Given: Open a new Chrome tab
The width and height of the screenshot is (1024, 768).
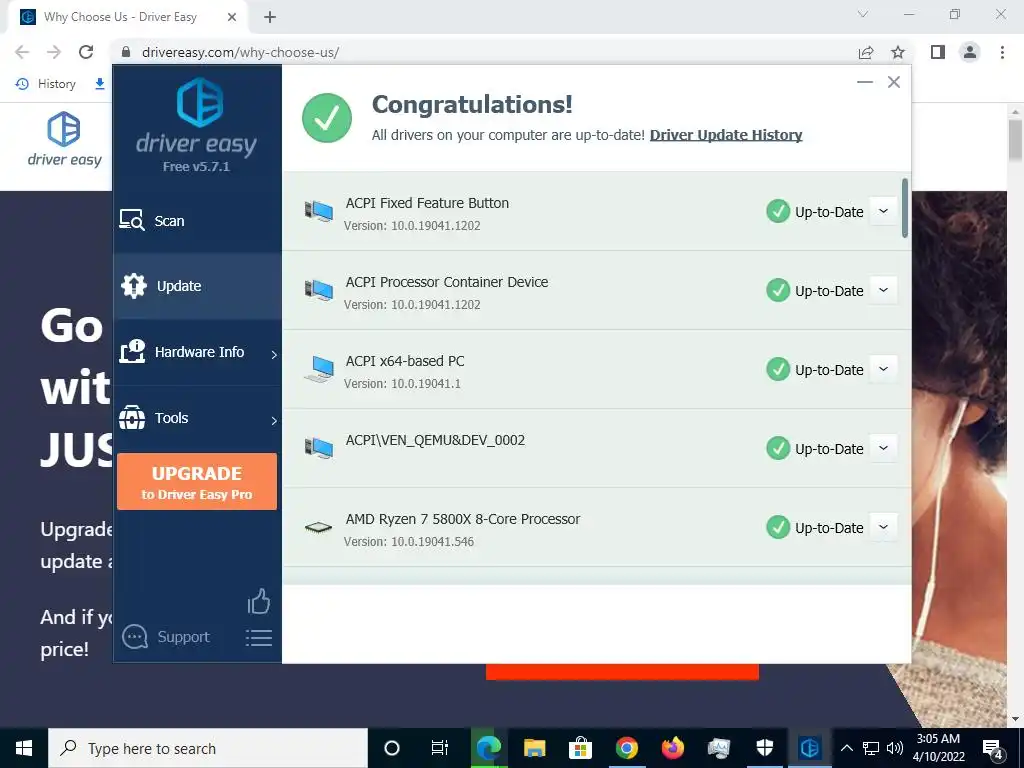Looking at the screenshot, I should tap(270, 17).
